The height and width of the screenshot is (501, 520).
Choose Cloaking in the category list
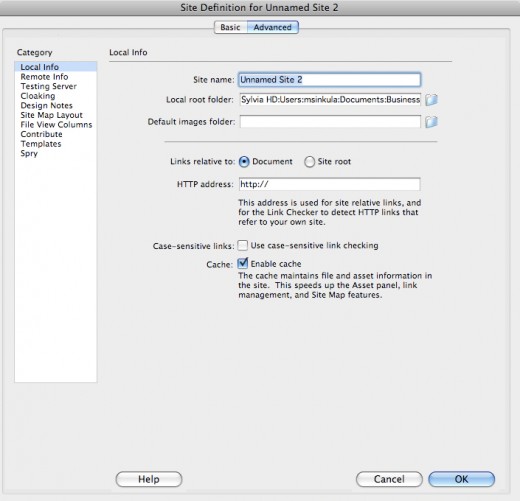(x=38, y=96)
